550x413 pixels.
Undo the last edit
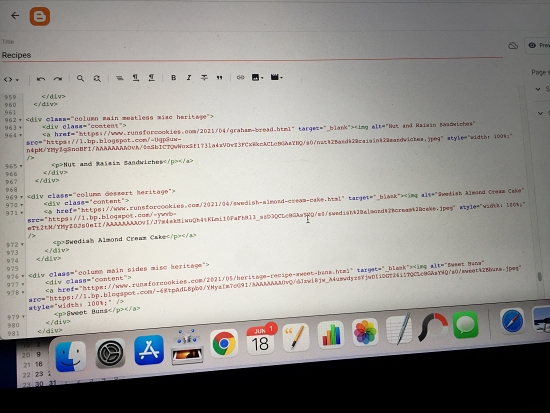tap(41, 79)
